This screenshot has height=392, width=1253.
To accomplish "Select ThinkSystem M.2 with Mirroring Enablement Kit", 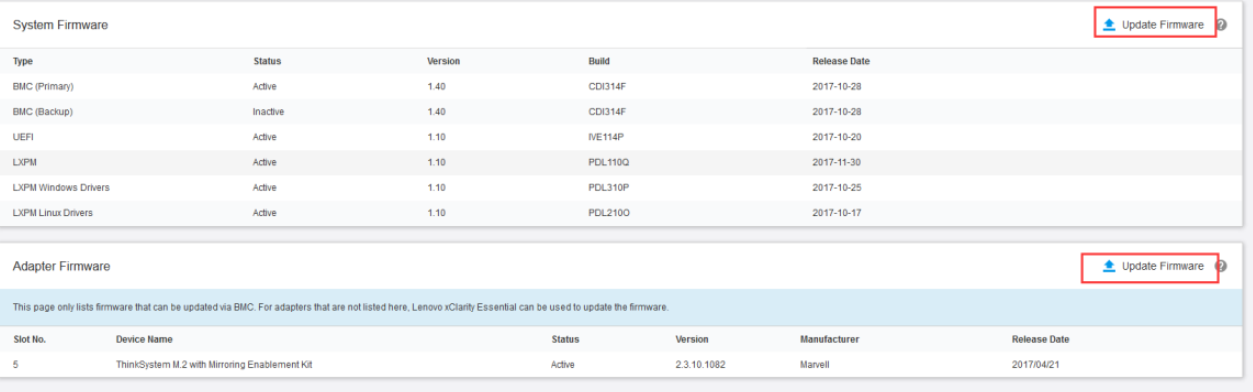I will pos(214,365).
